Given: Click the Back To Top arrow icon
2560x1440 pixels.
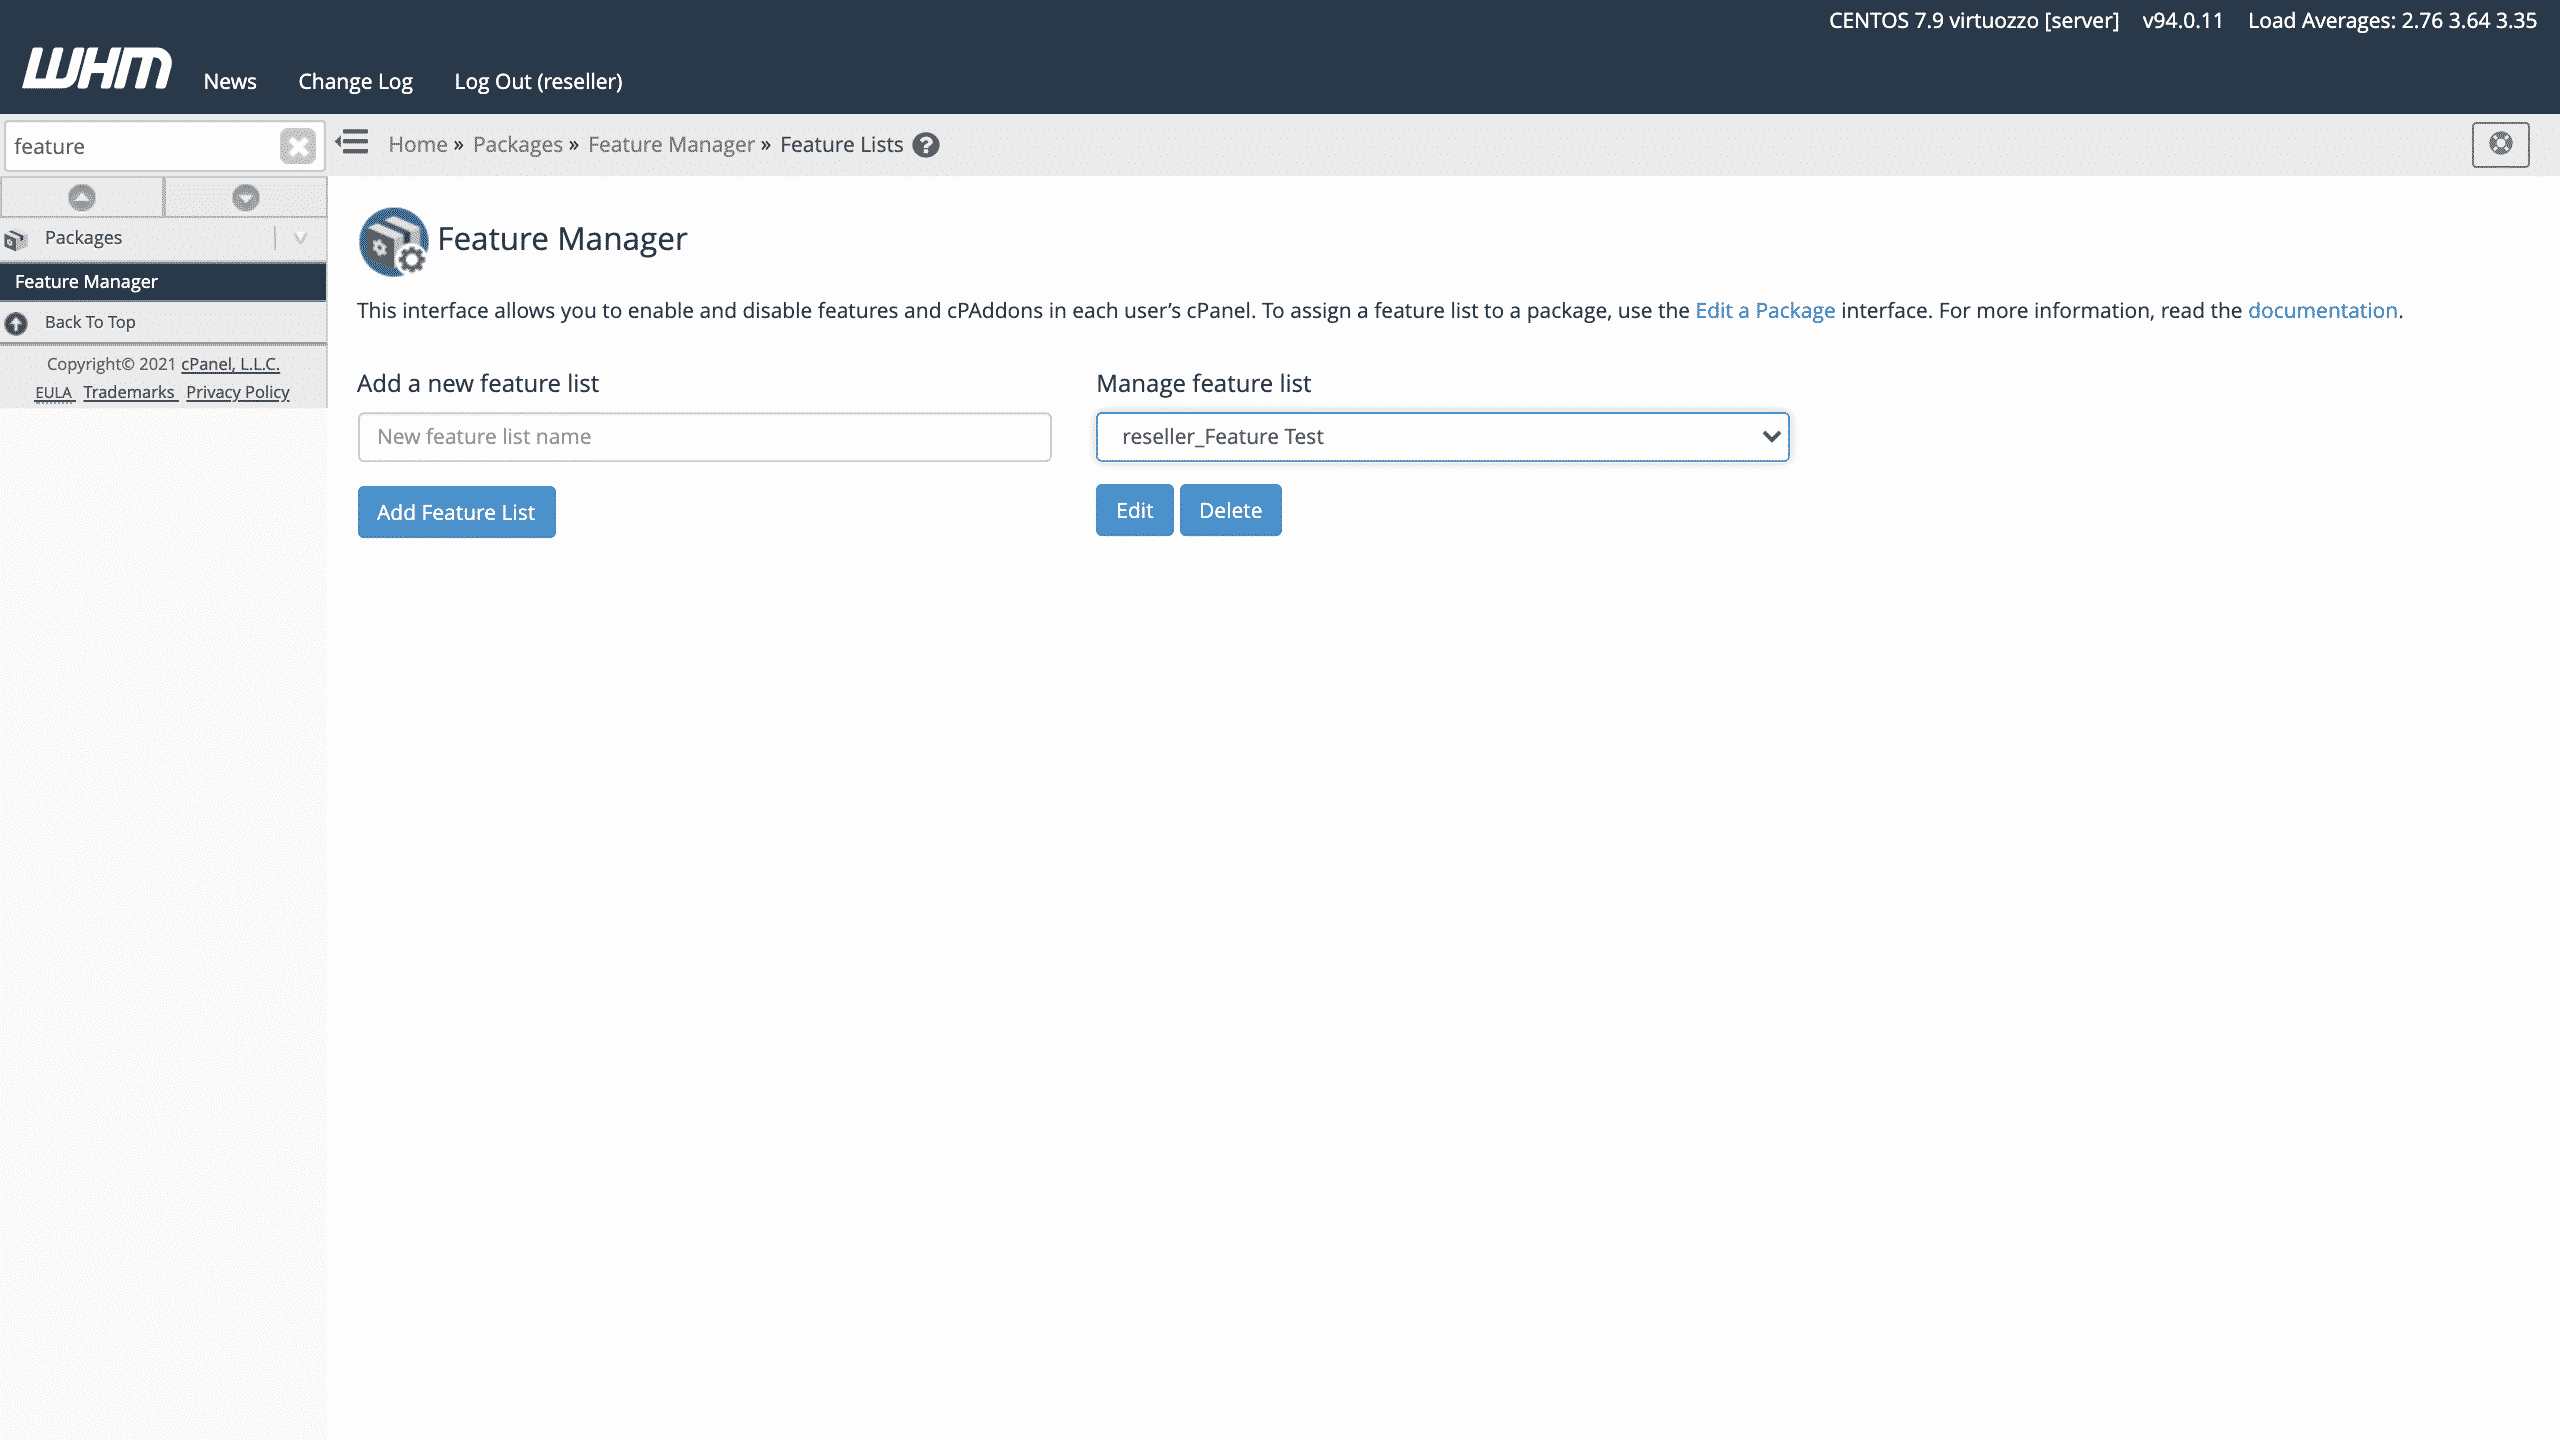Looking at the screenshot, I should pyautogui.click(x=16, y=323).
